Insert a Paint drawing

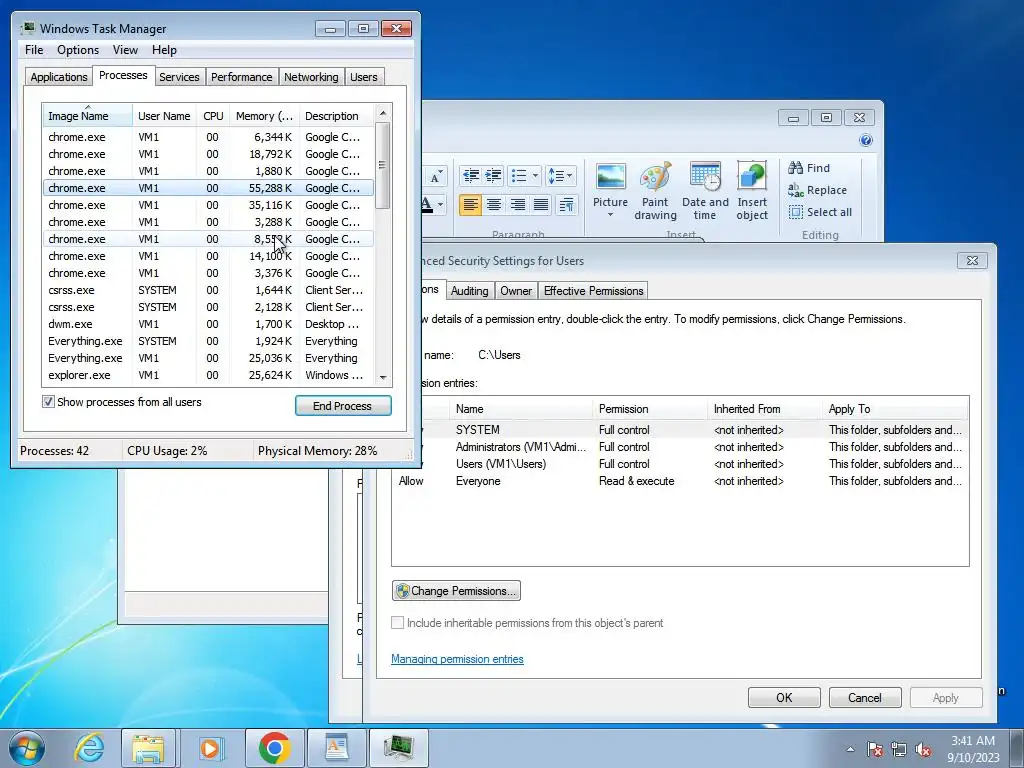coord(655,191)
